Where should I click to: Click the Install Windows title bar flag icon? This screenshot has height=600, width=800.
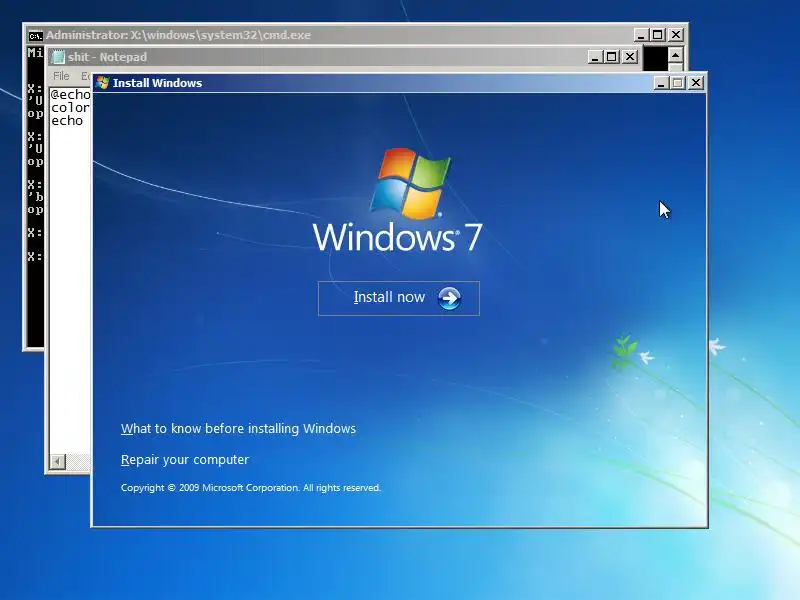click(103, 83)
